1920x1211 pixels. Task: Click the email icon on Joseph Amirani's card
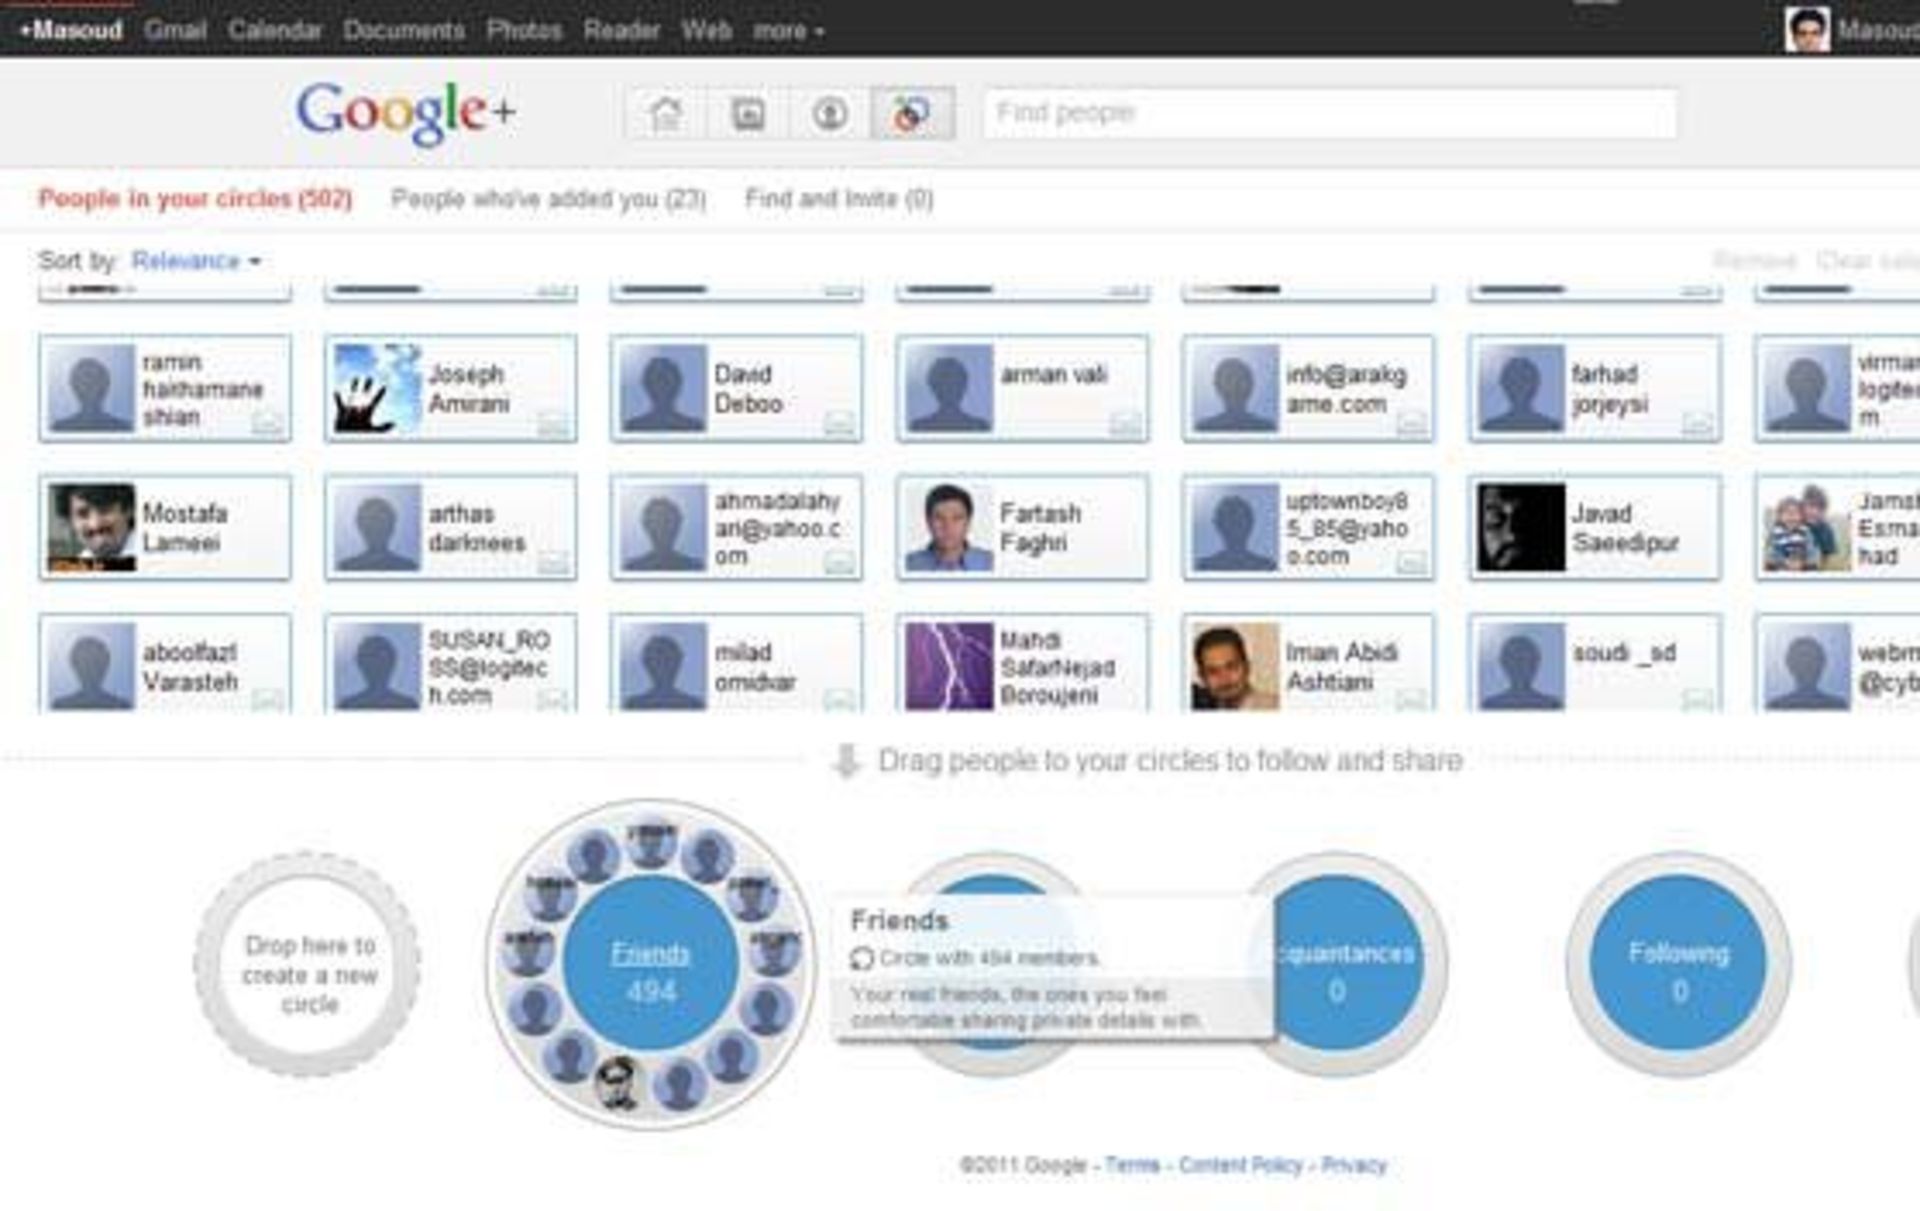click(x=552, y=424)
